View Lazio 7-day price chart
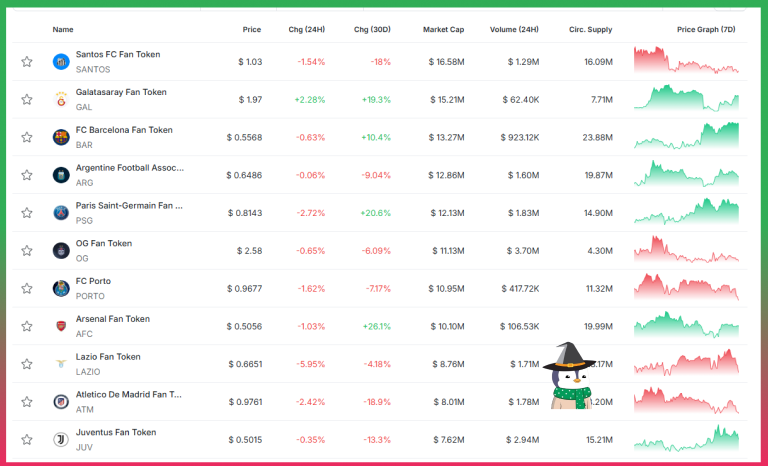 [x=686, y=363]
